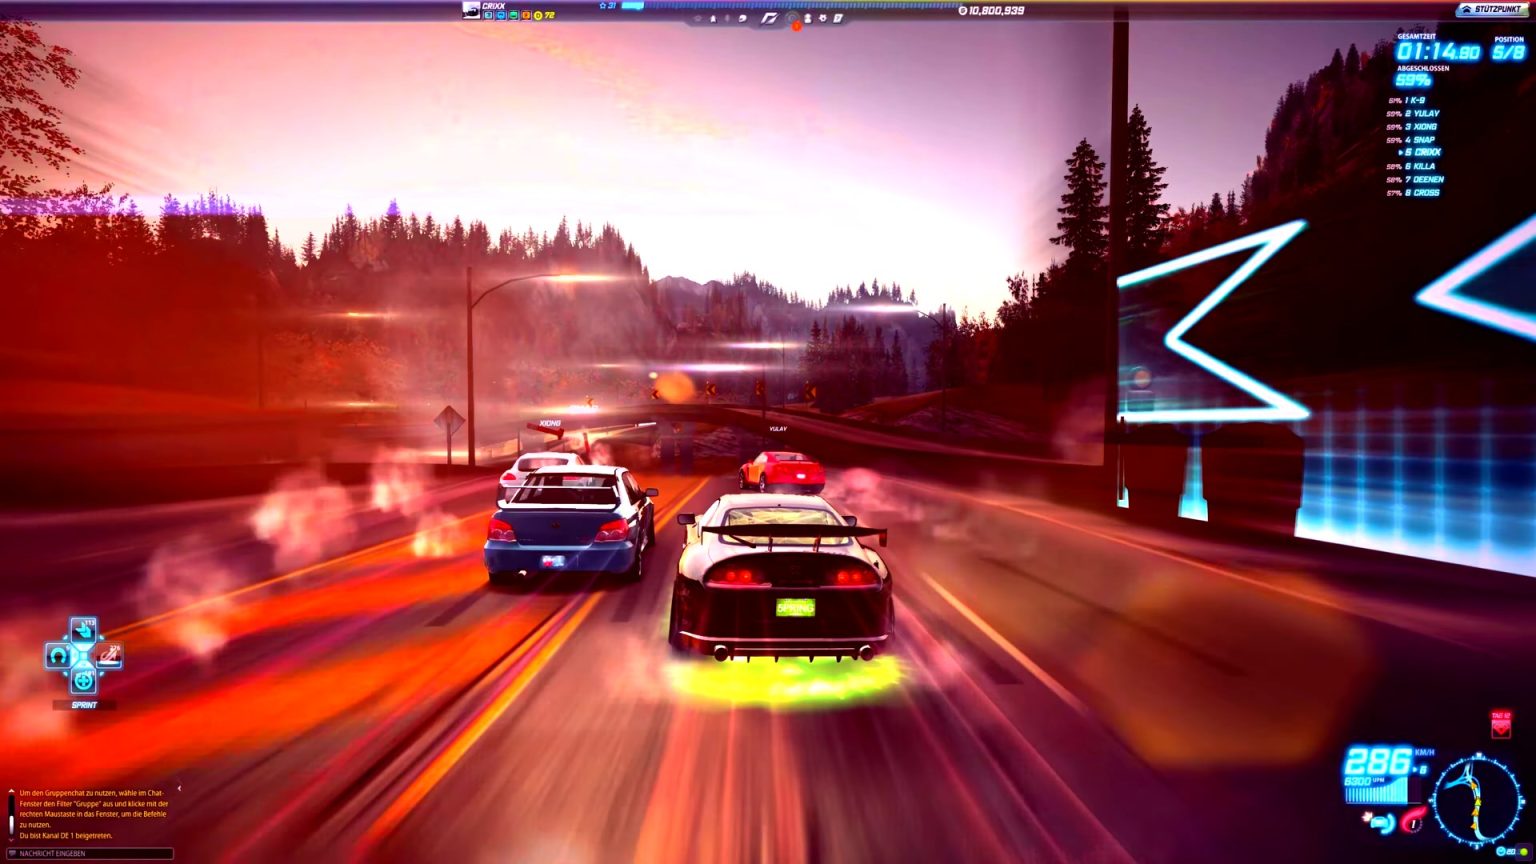This screenshot has width=1536, height=864.
Task: Activate the Nitrous power-up
Action: pyautogui.click(x=109, y=655)
